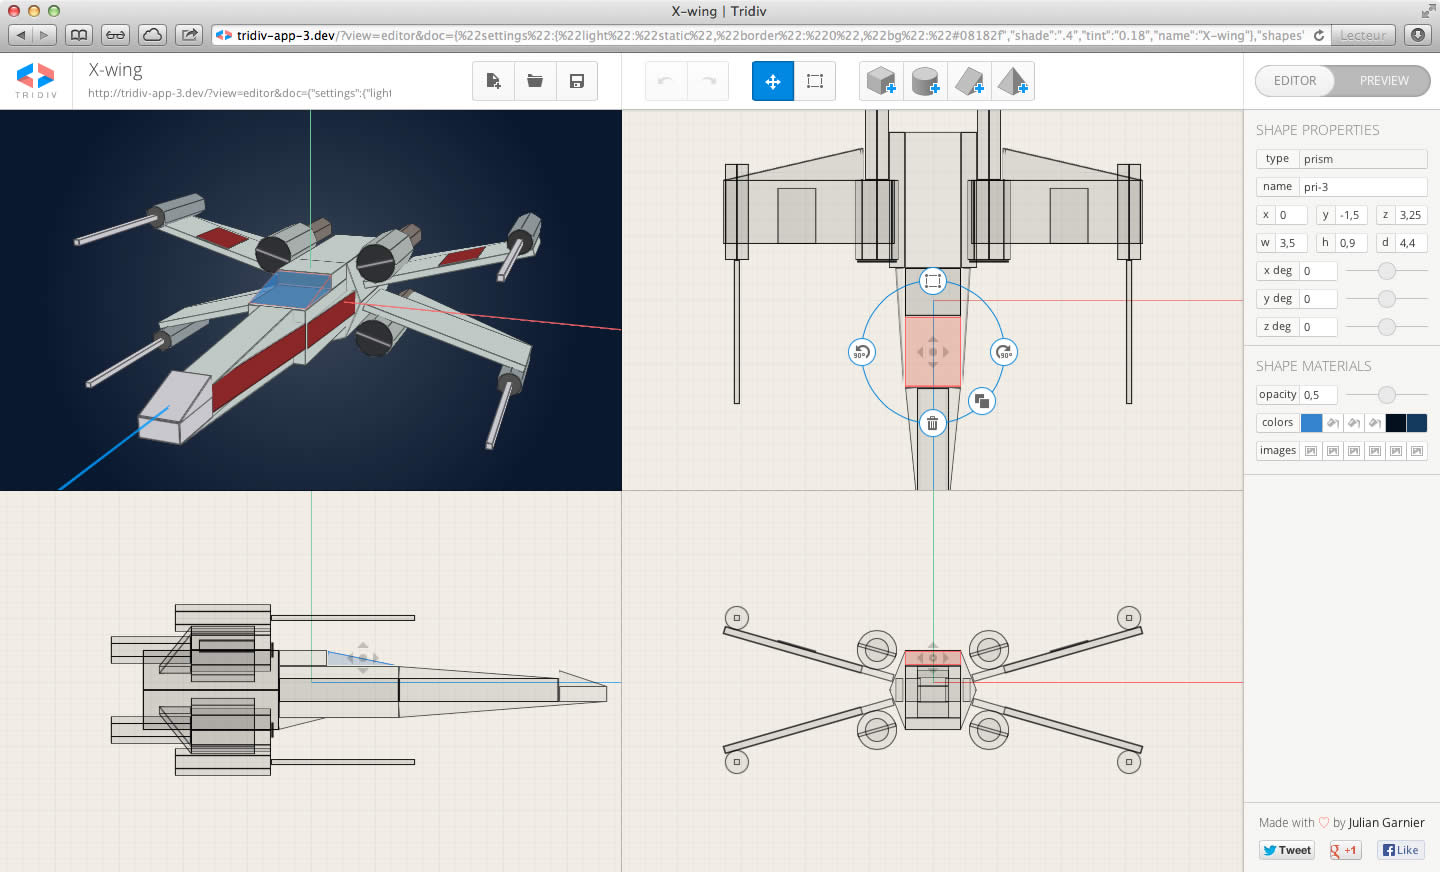Select the blue color swatch in colors row
1440x872 pixels.
tap(1313, 422)
